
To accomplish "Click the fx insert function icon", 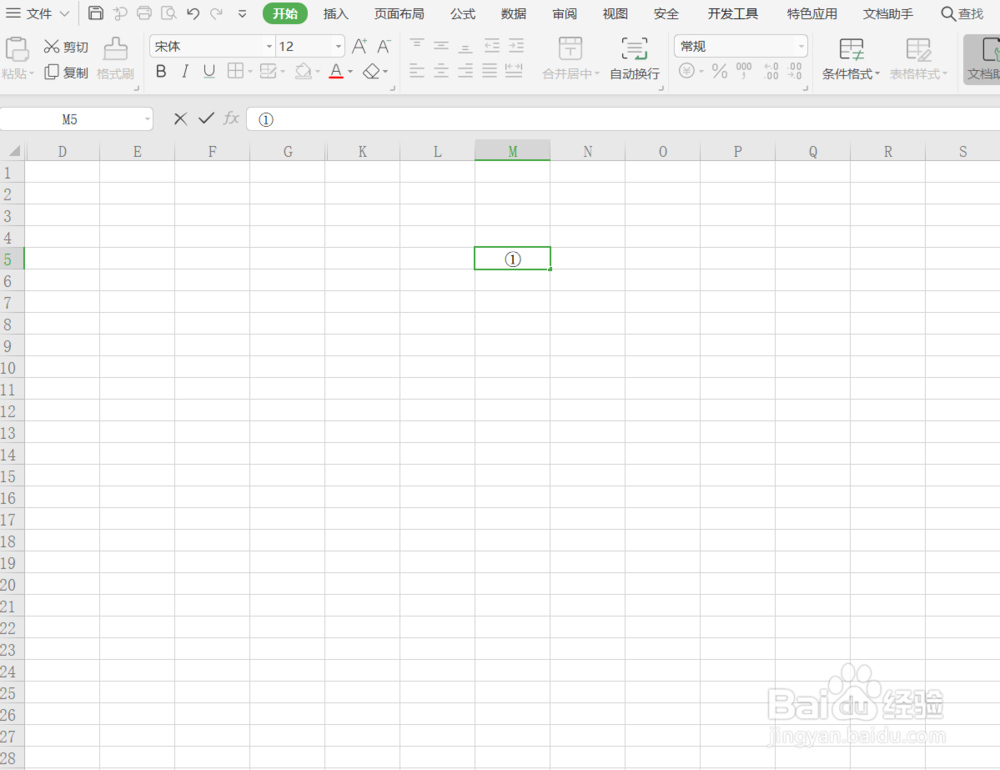I will point(231,118).
